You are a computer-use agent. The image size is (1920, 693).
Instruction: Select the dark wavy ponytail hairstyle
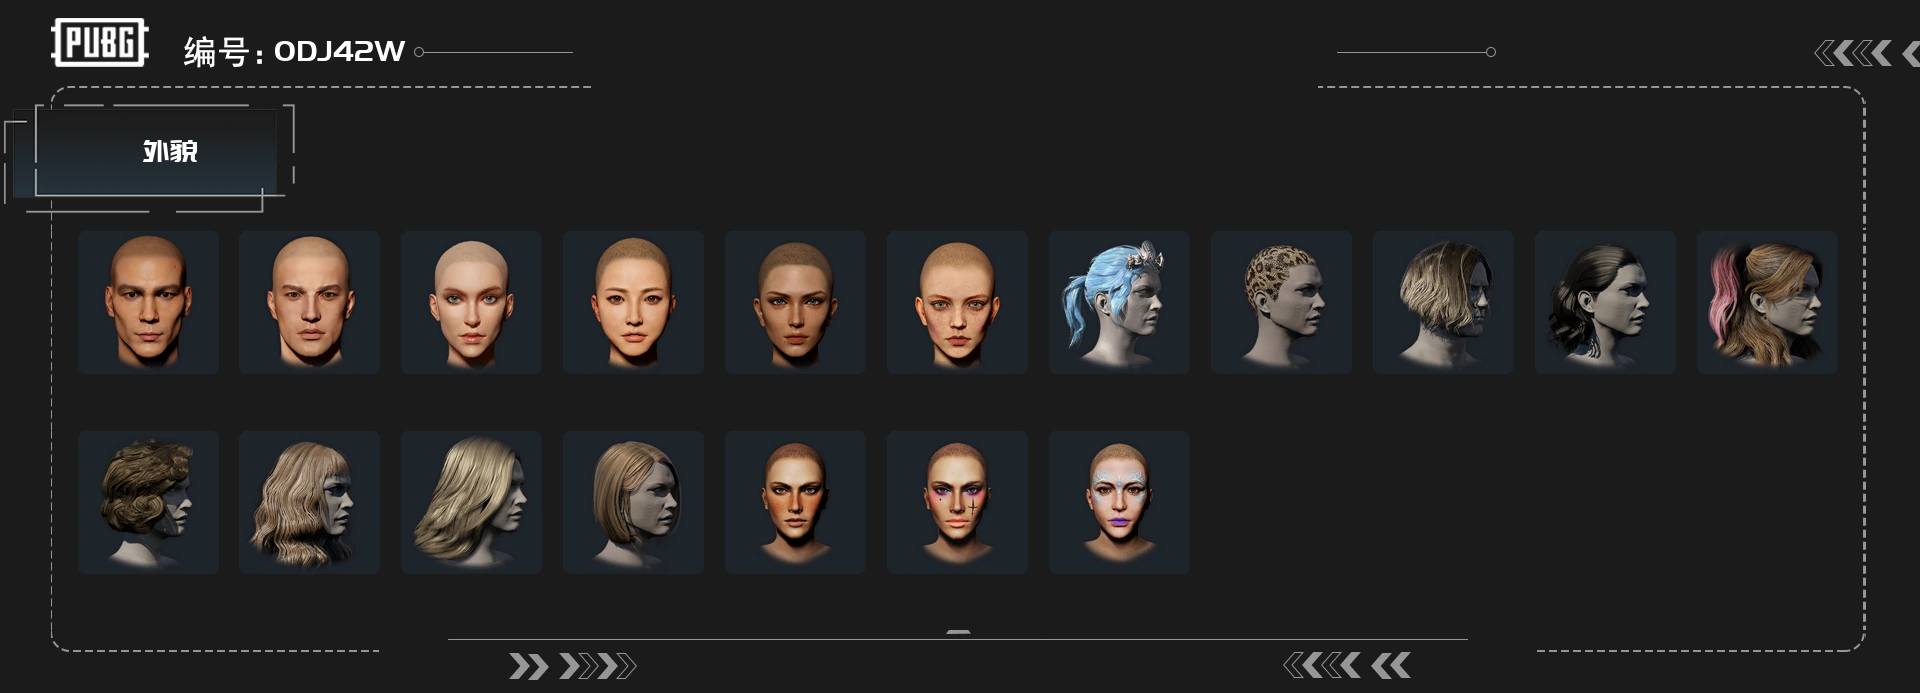(x=1605, y=302)
